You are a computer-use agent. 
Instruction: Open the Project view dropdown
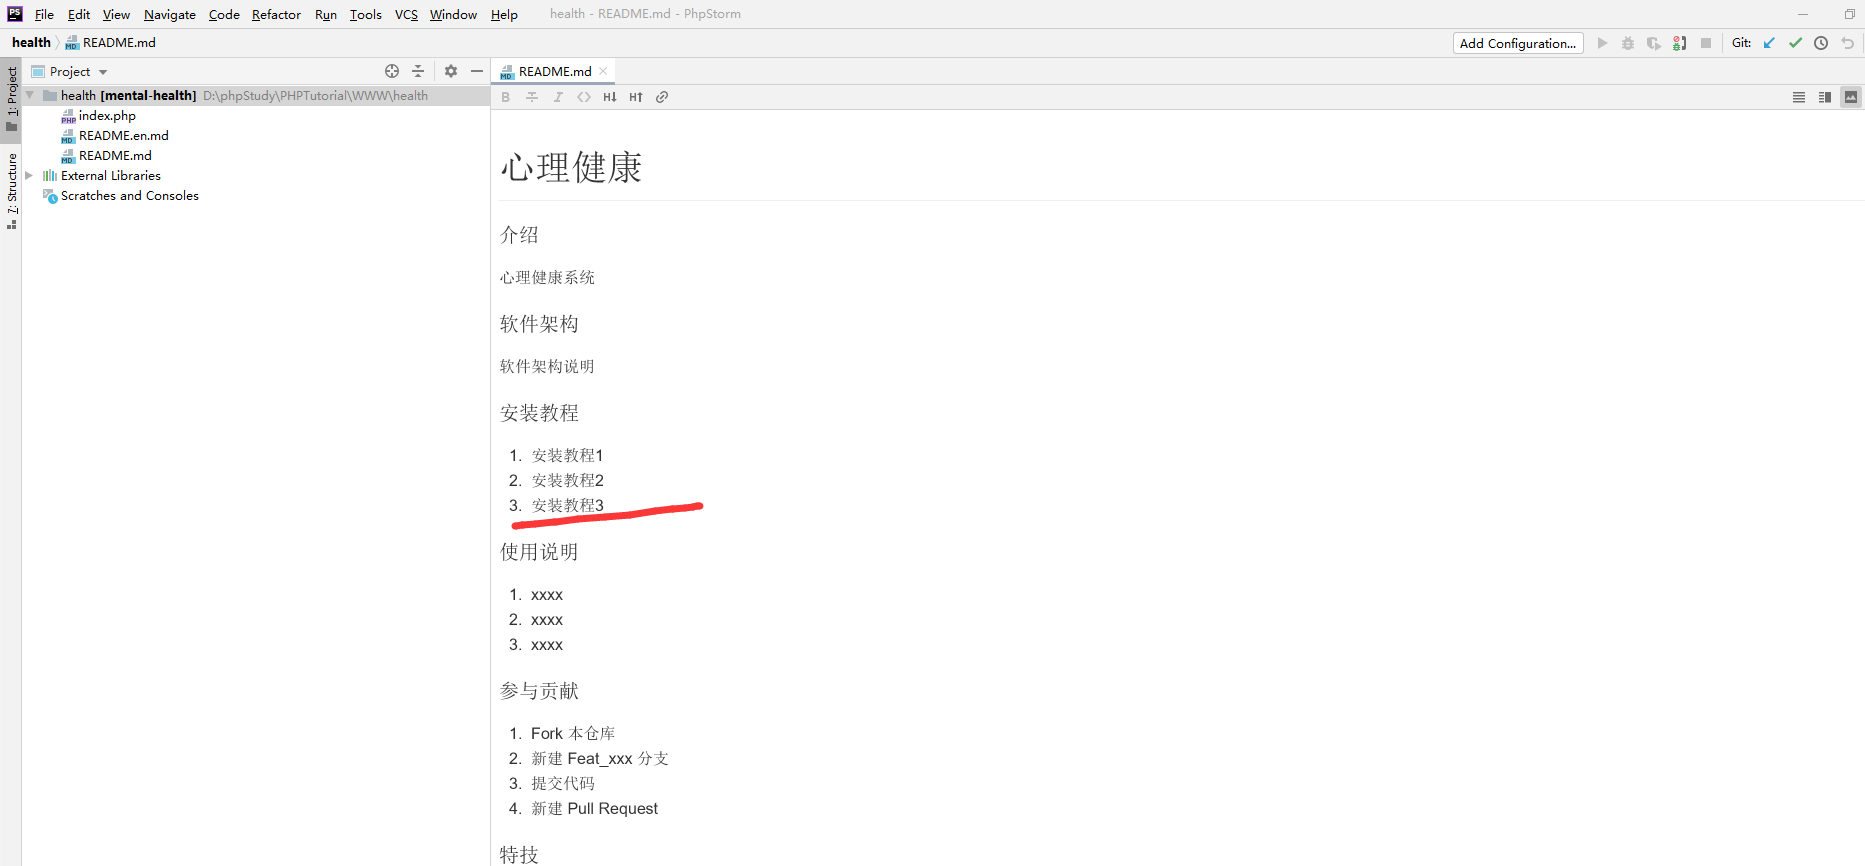(70, 72)
